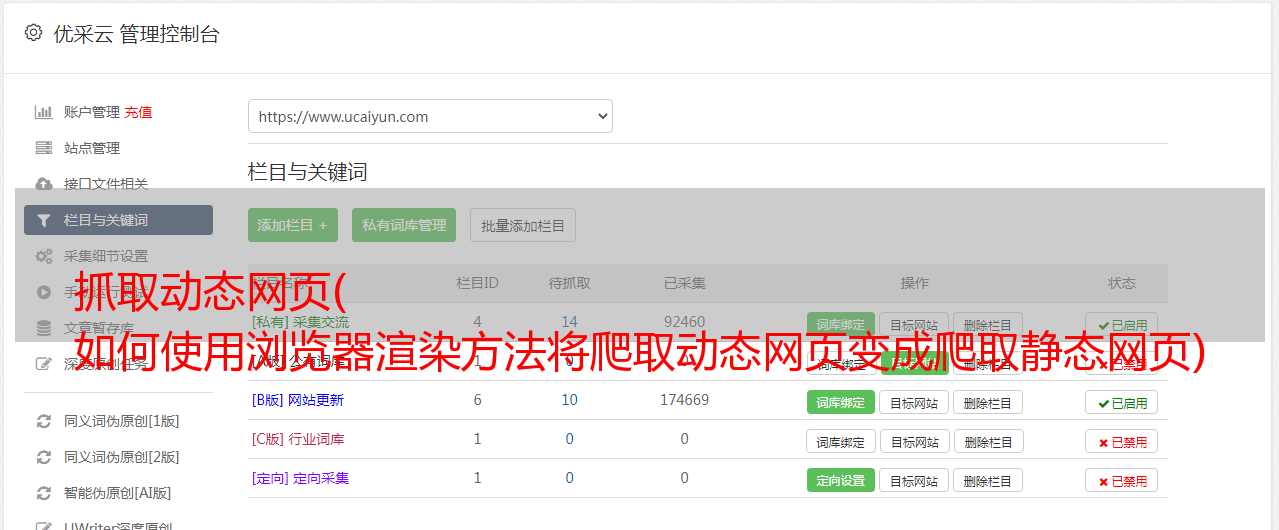This screenshot has width=1279, height=530.
Task: Click the 操作 column header
Action: (x=914, y=283)
